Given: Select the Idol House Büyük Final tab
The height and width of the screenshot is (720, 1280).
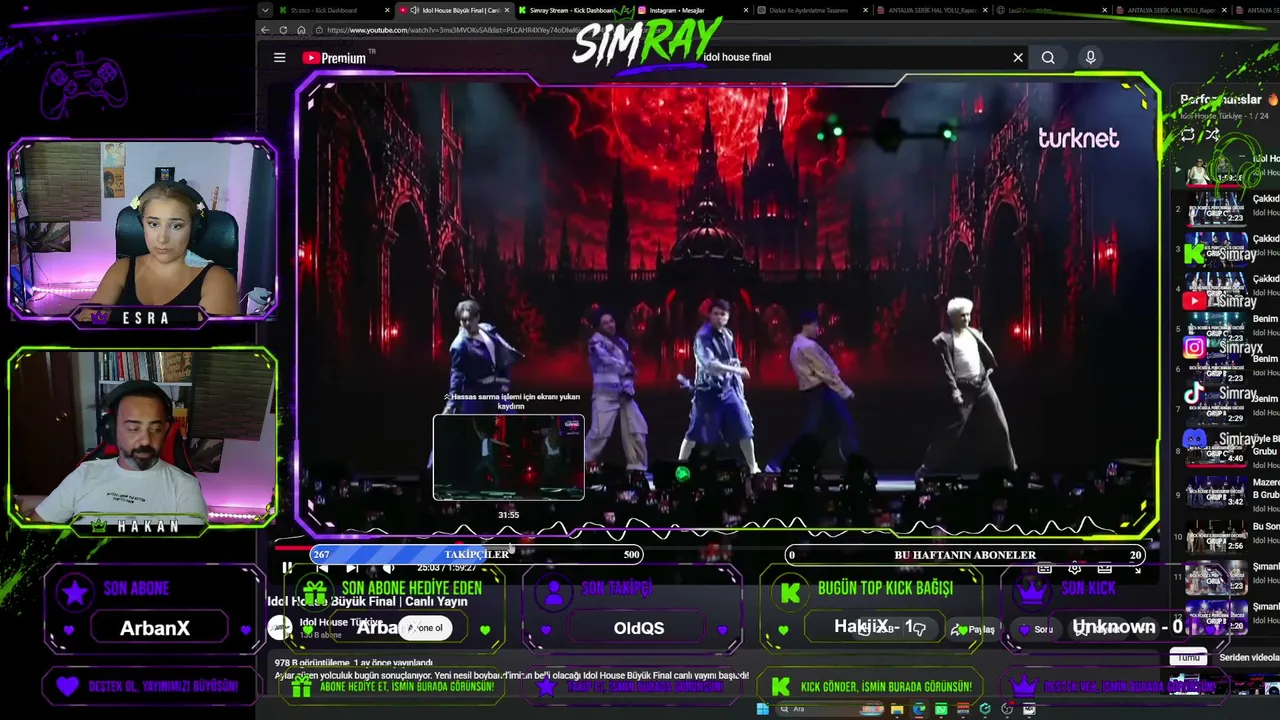Looking at the screenshot, I should coord(455,10).
